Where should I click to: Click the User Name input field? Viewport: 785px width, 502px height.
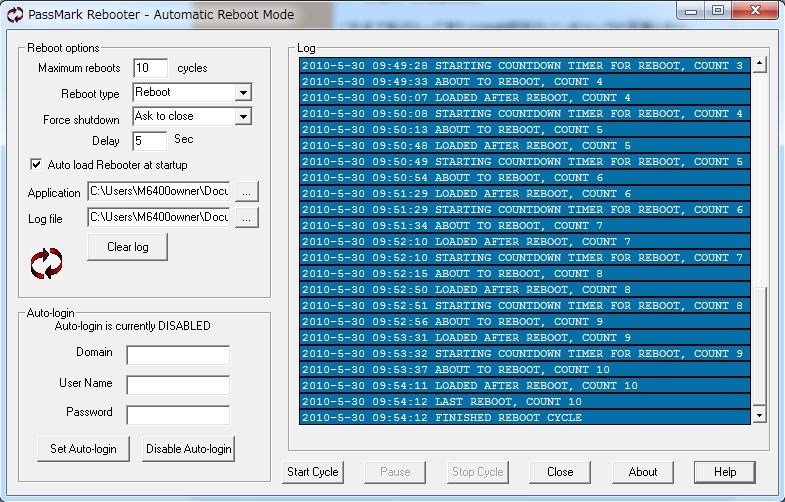pyautogui.click(x=178, y=385)
